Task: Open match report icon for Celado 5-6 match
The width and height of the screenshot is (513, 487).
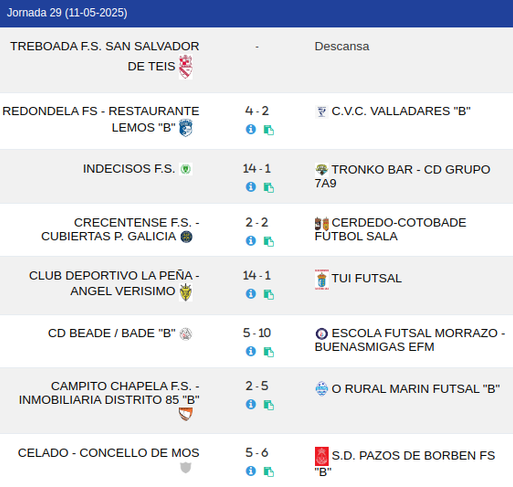Action: coord(269,472)
